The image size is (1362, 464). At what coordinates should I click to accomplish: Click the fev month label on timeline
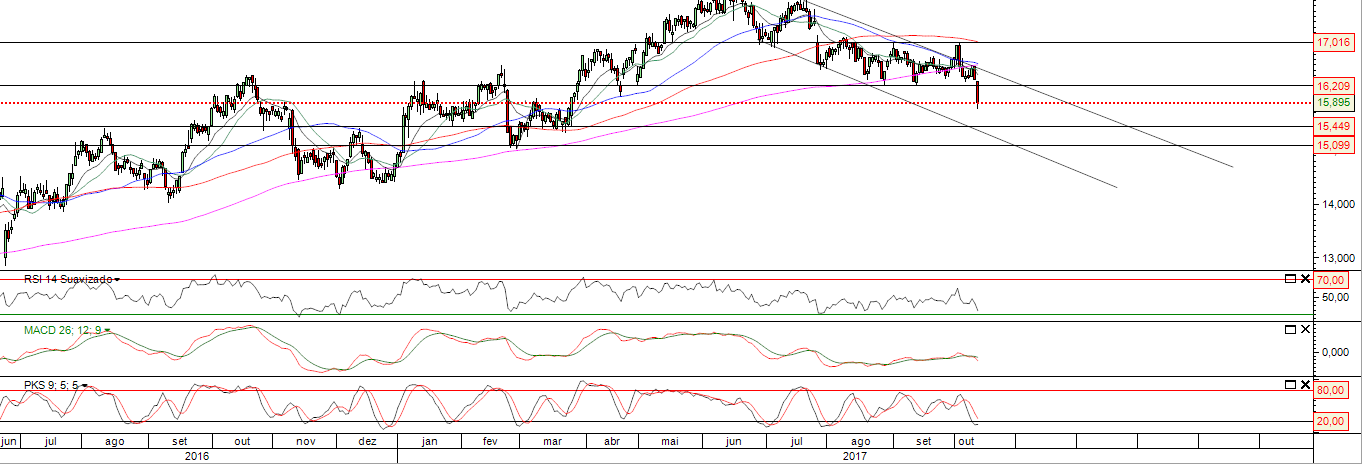490,441
